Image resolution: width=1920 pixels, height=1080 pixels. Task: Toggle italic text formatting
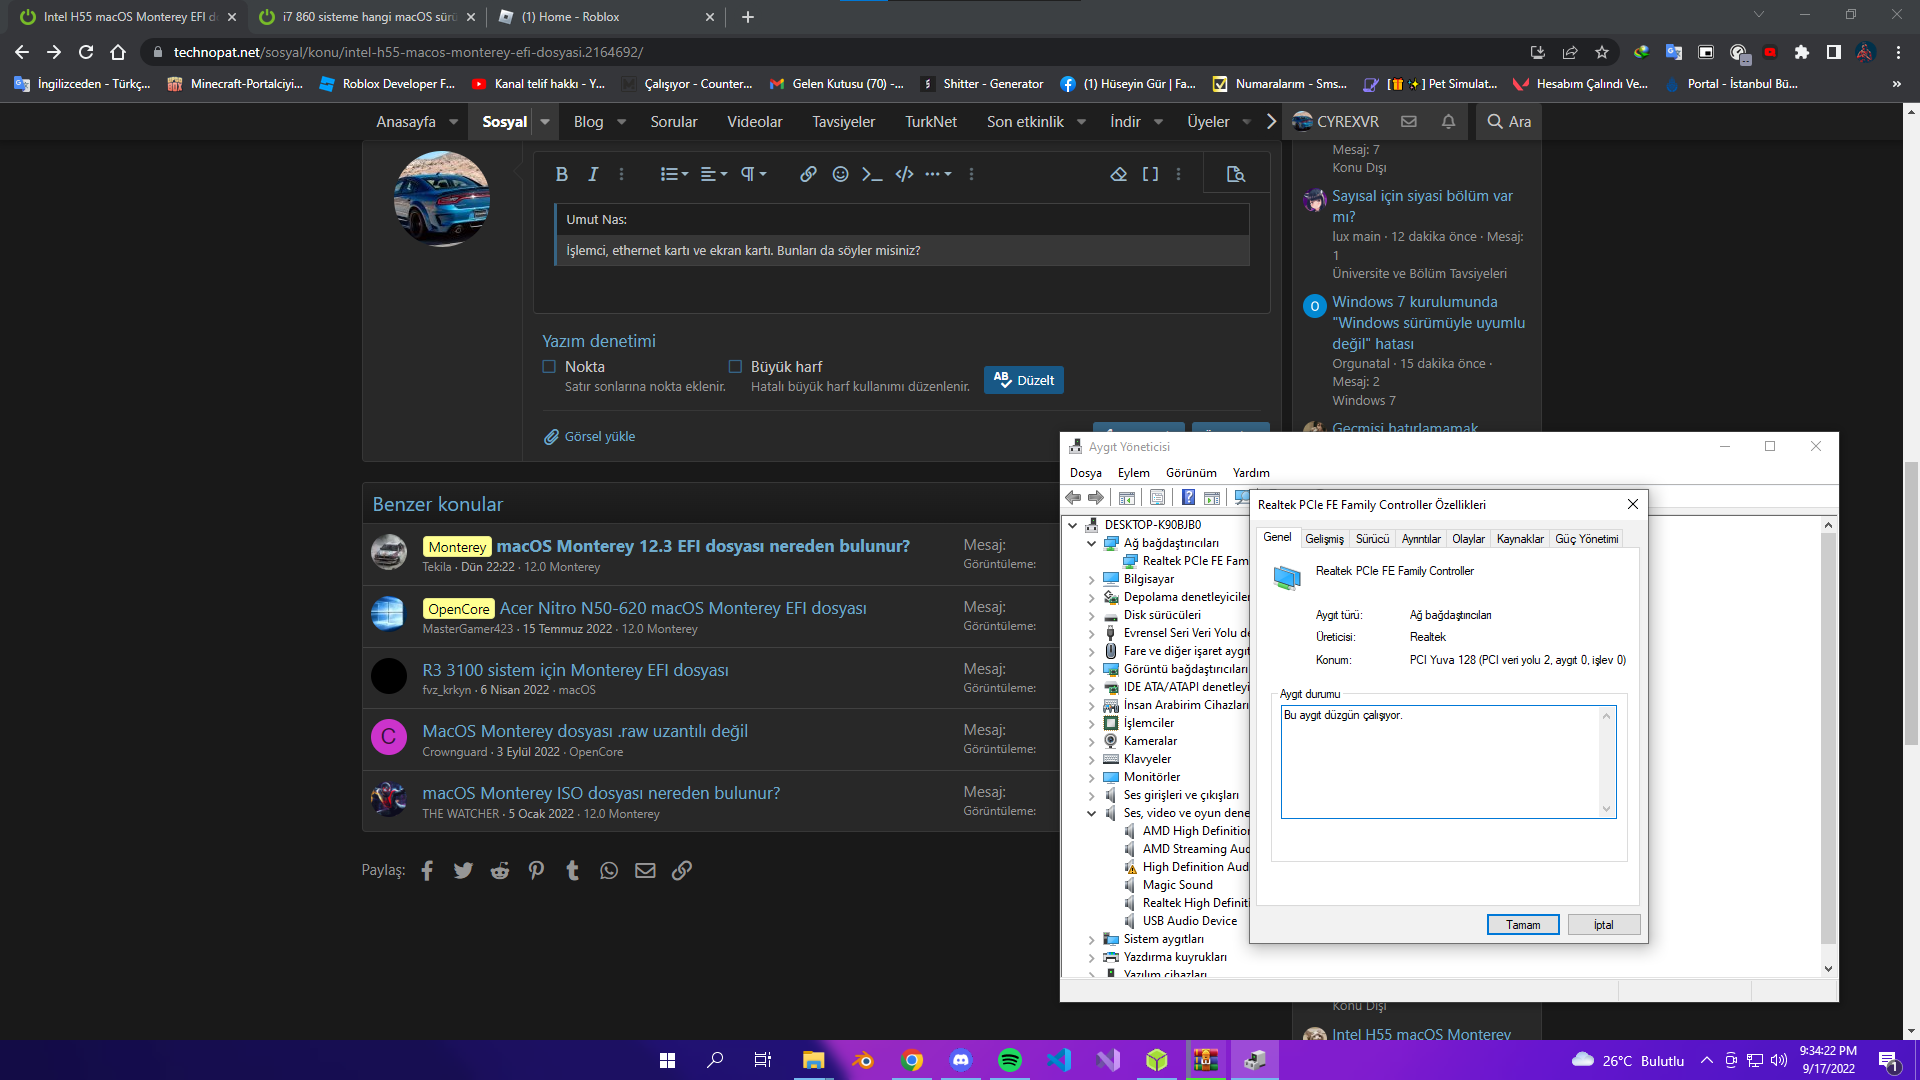[x=593, y=174]
